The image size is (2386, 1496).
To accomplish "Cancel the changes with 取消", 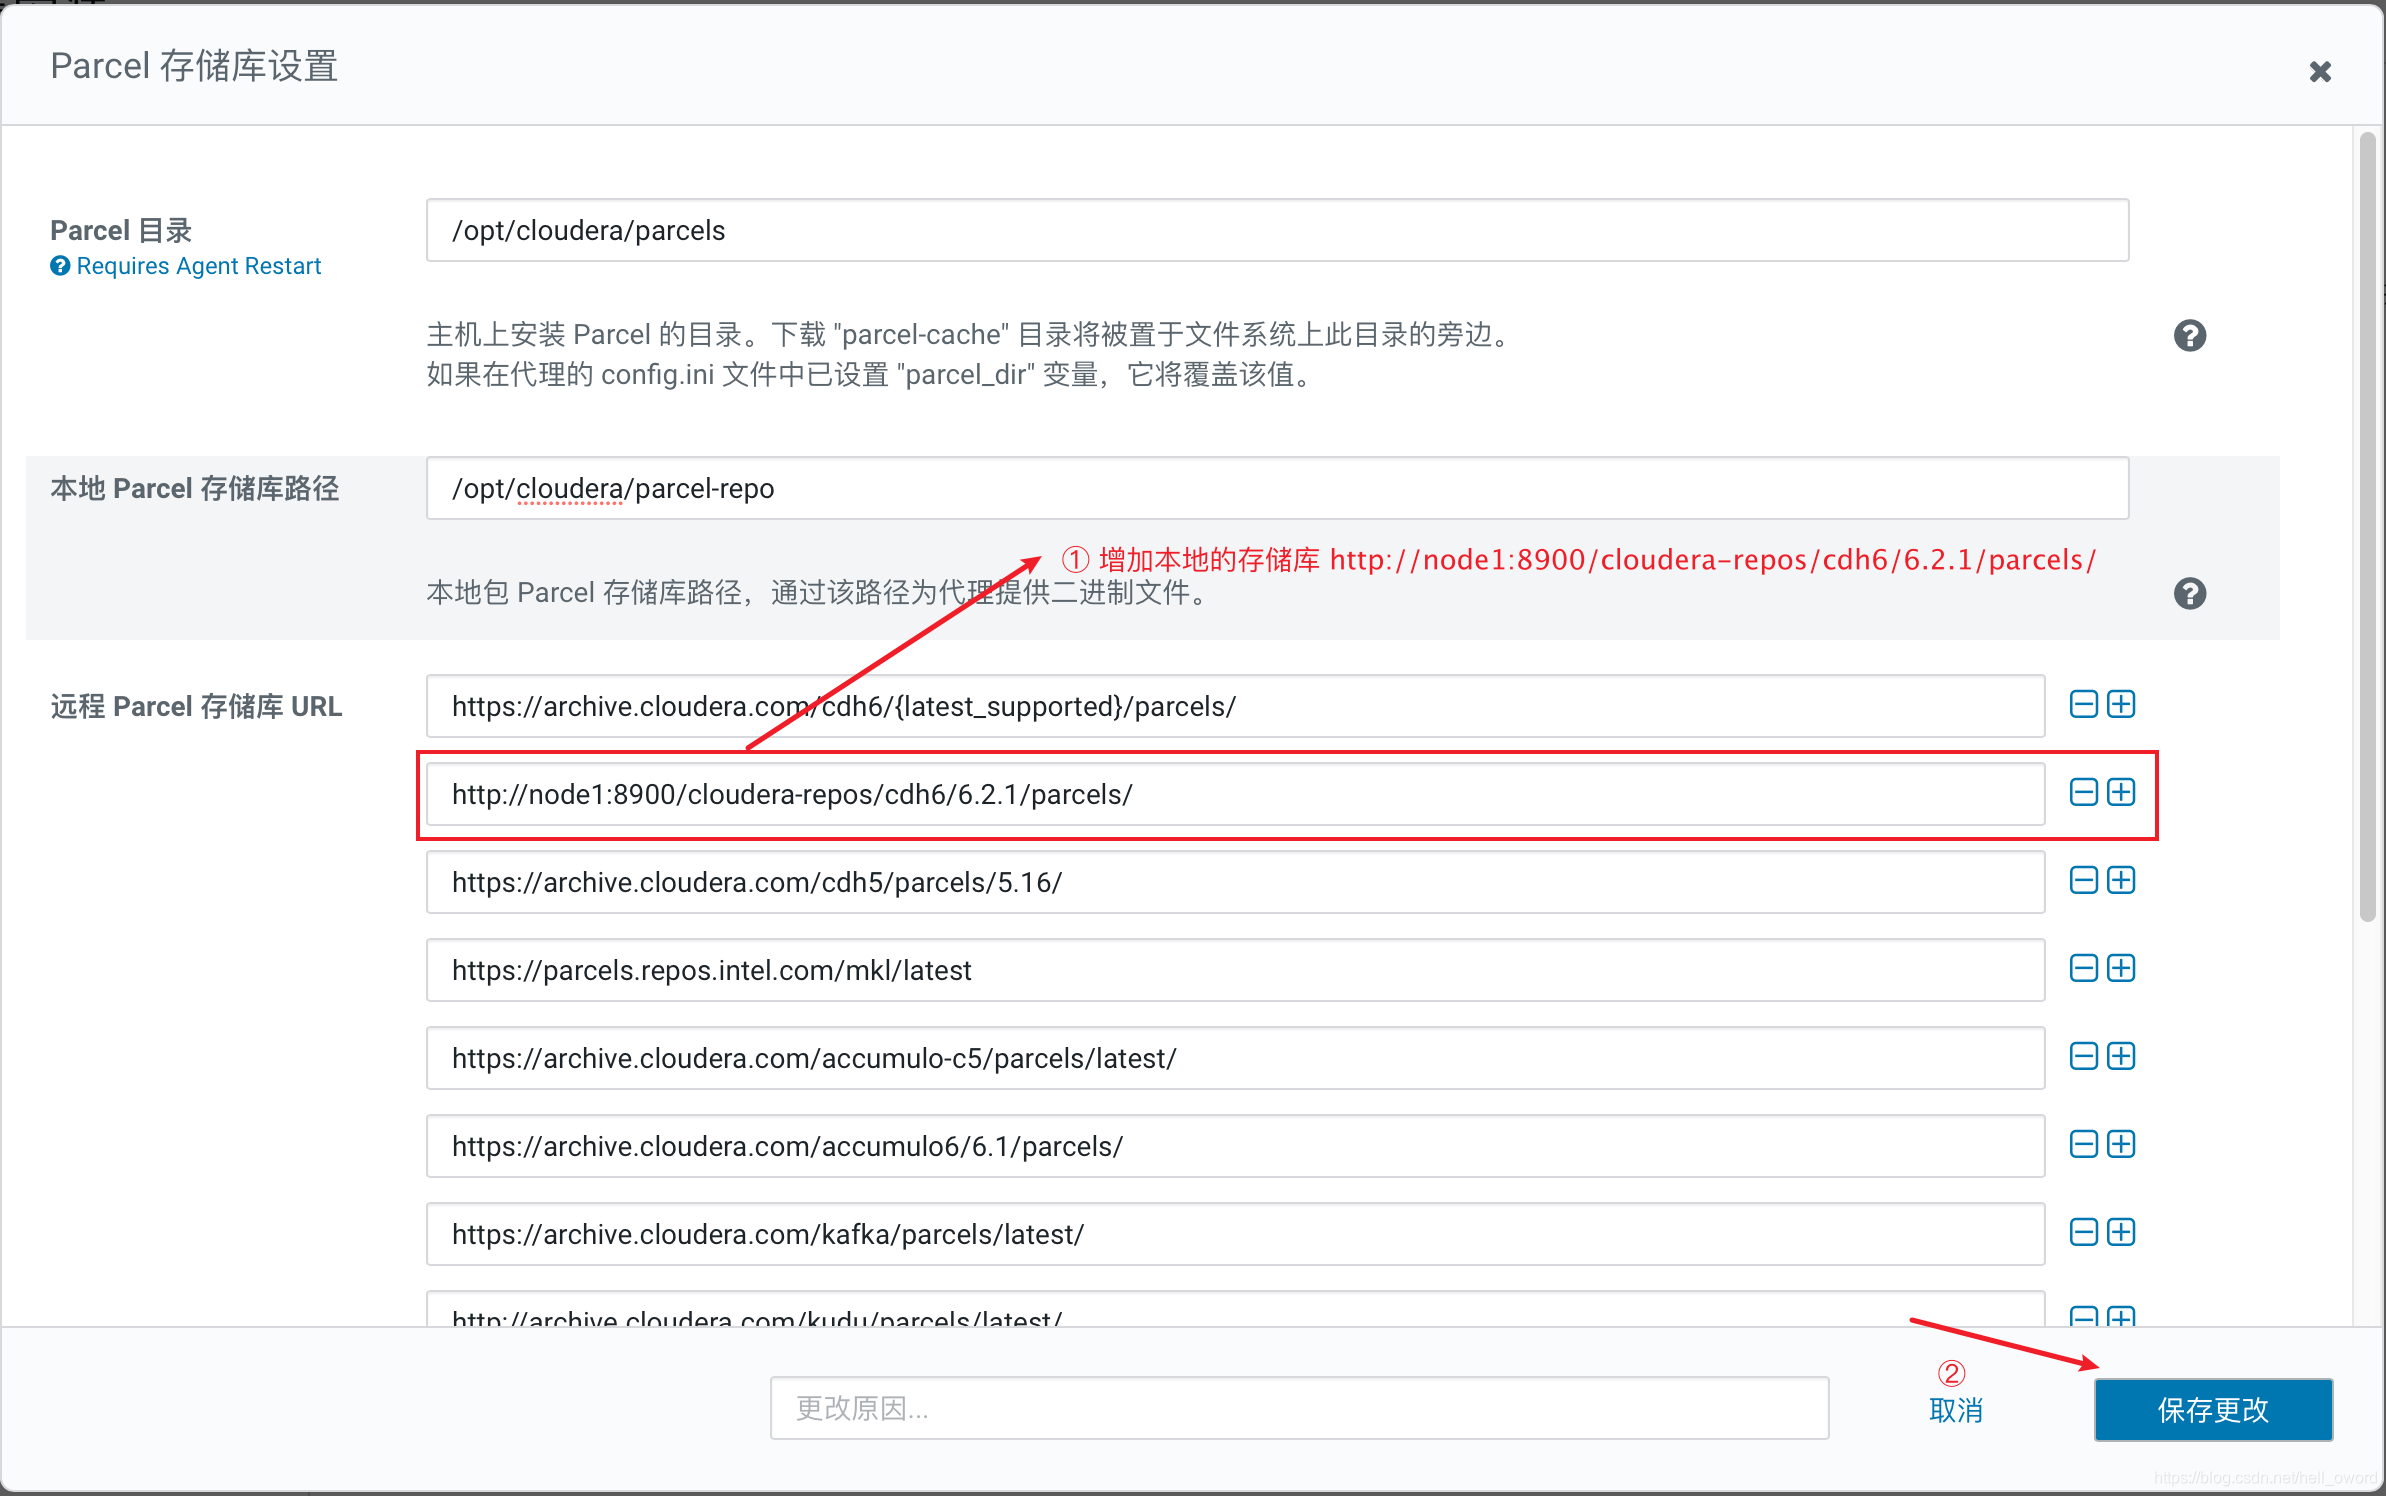I will click(x=1955, y=1410).
